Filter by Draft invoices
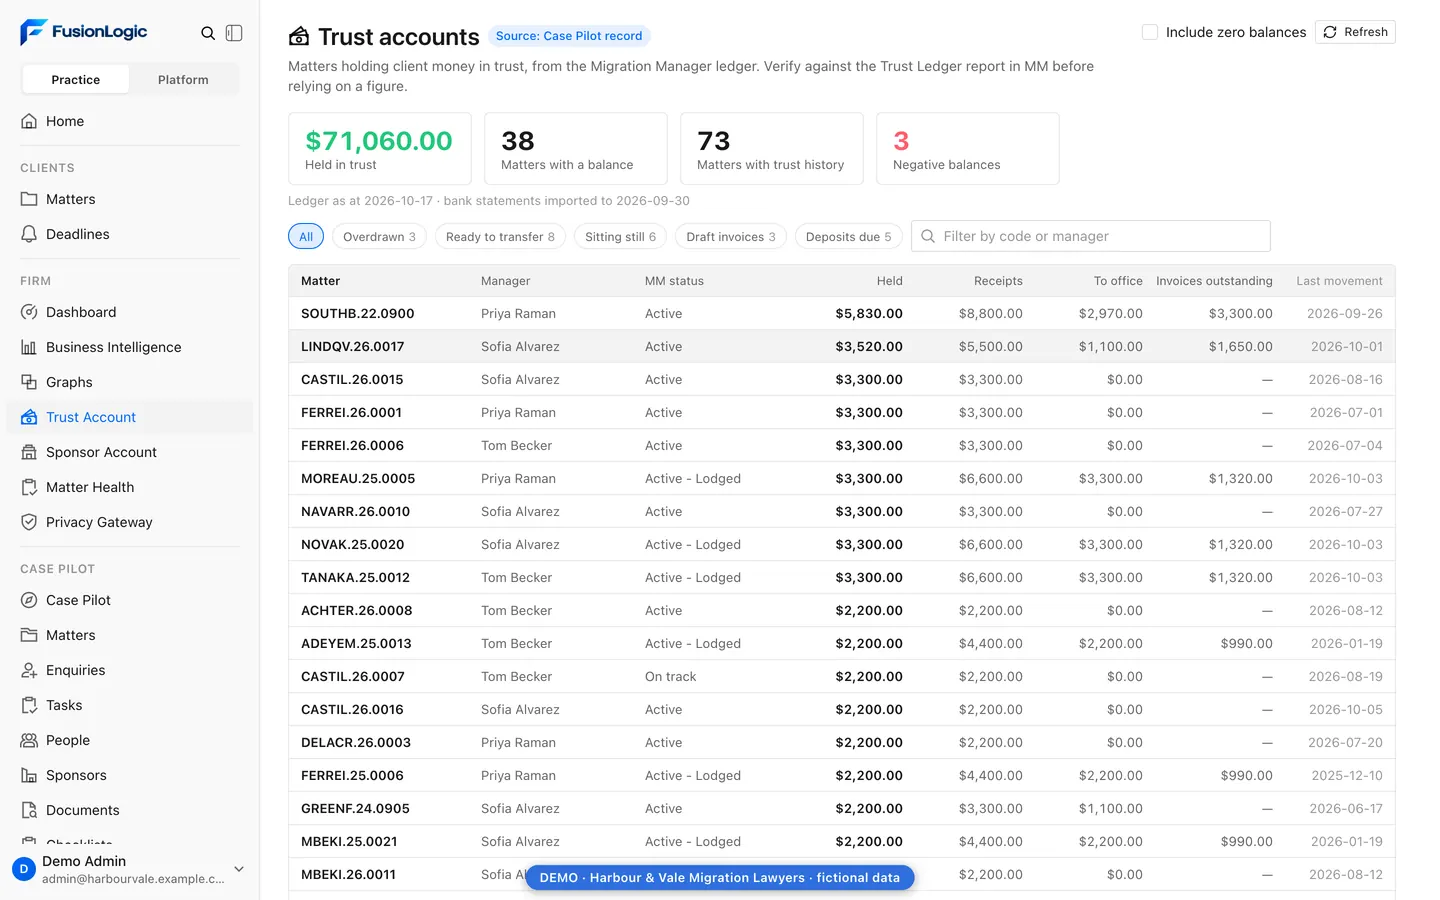 click(x=731, y=236)
